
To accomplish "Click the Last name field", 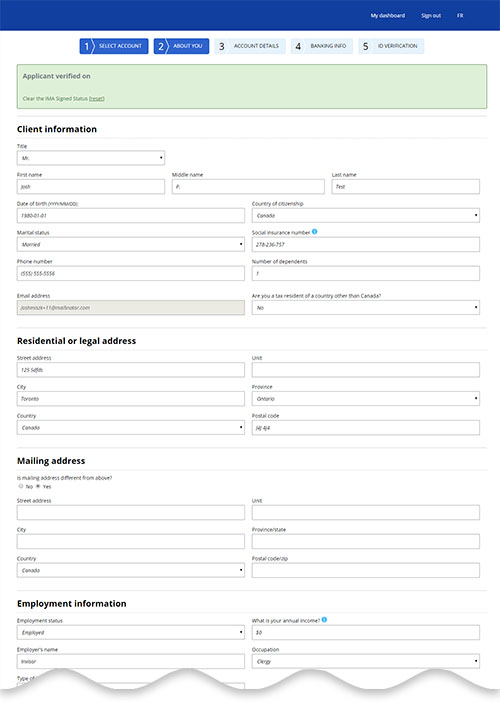I will [x=406, y=187].
